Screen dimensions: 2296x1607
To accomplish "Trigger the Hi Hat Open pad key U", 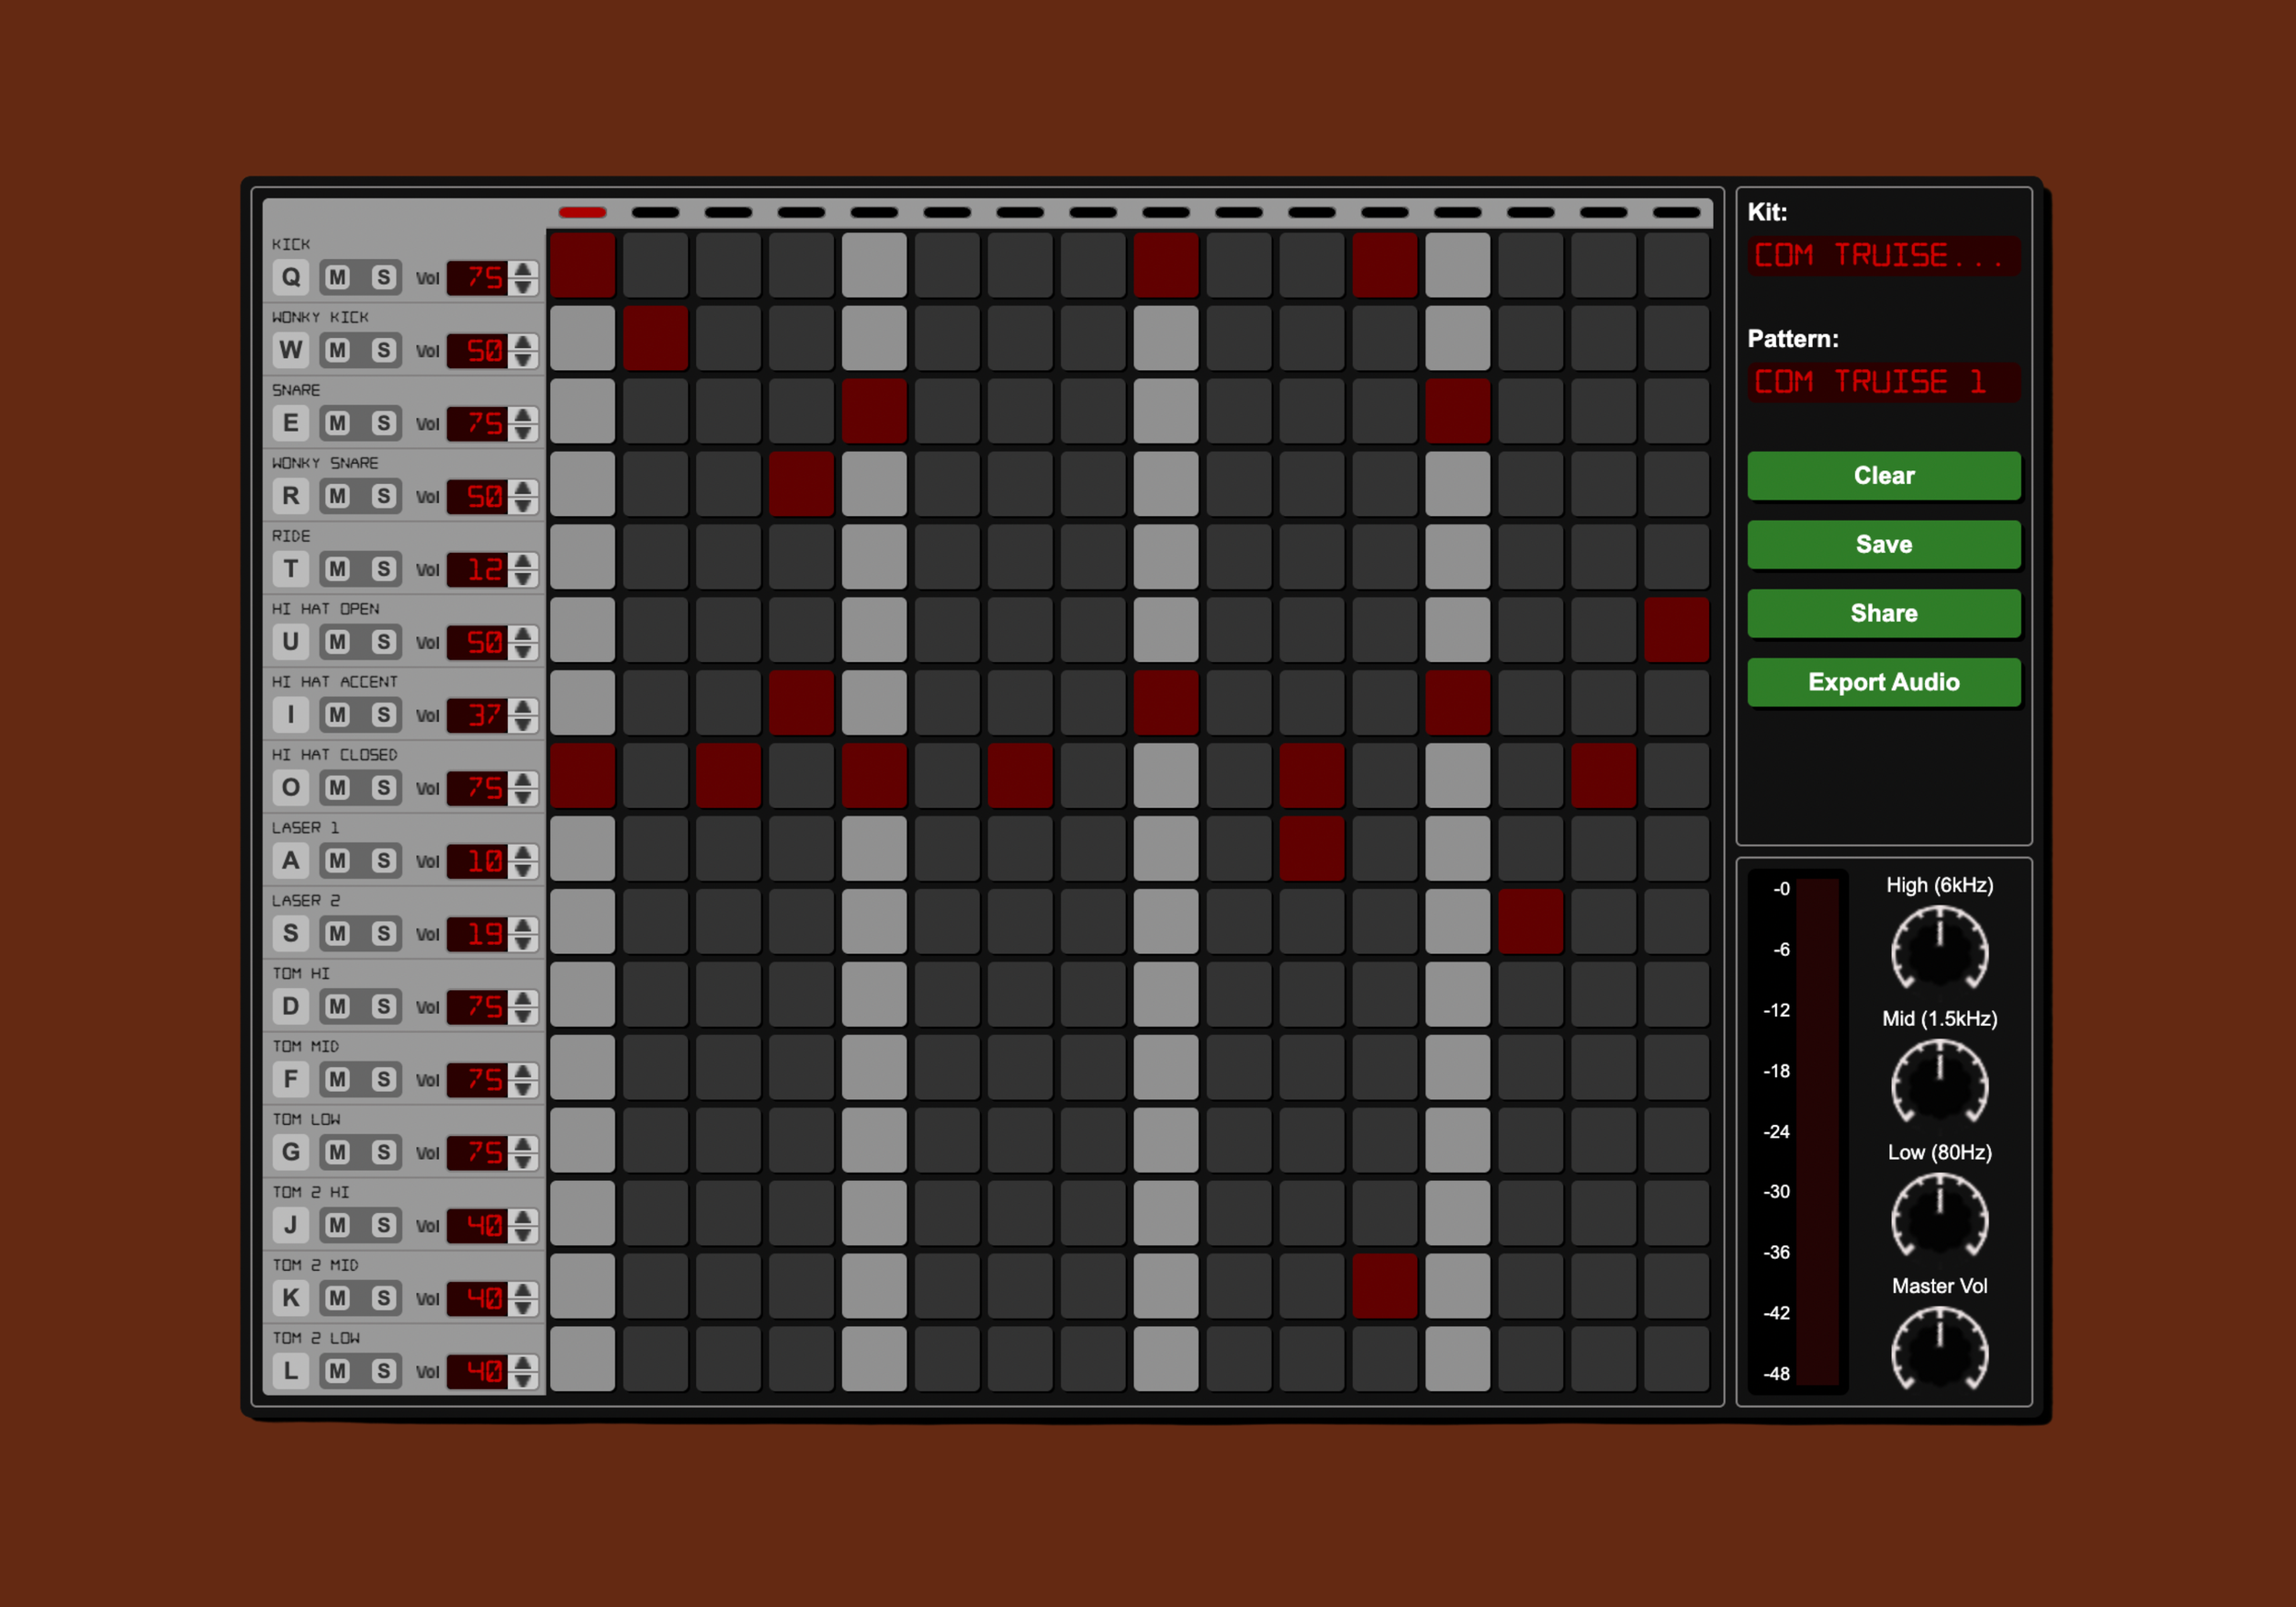I will 290,642.
